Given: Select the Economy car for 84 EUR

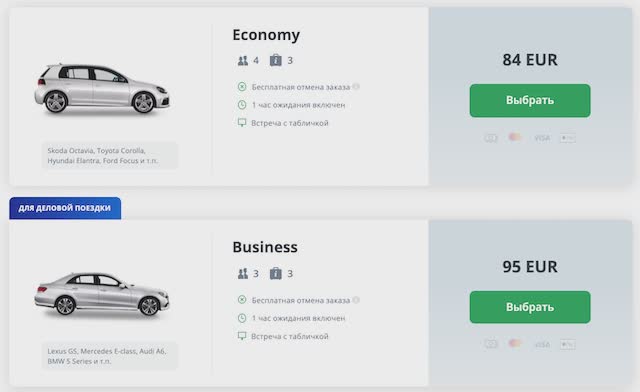Looking at the screenshot, I should tap(530, 100).
